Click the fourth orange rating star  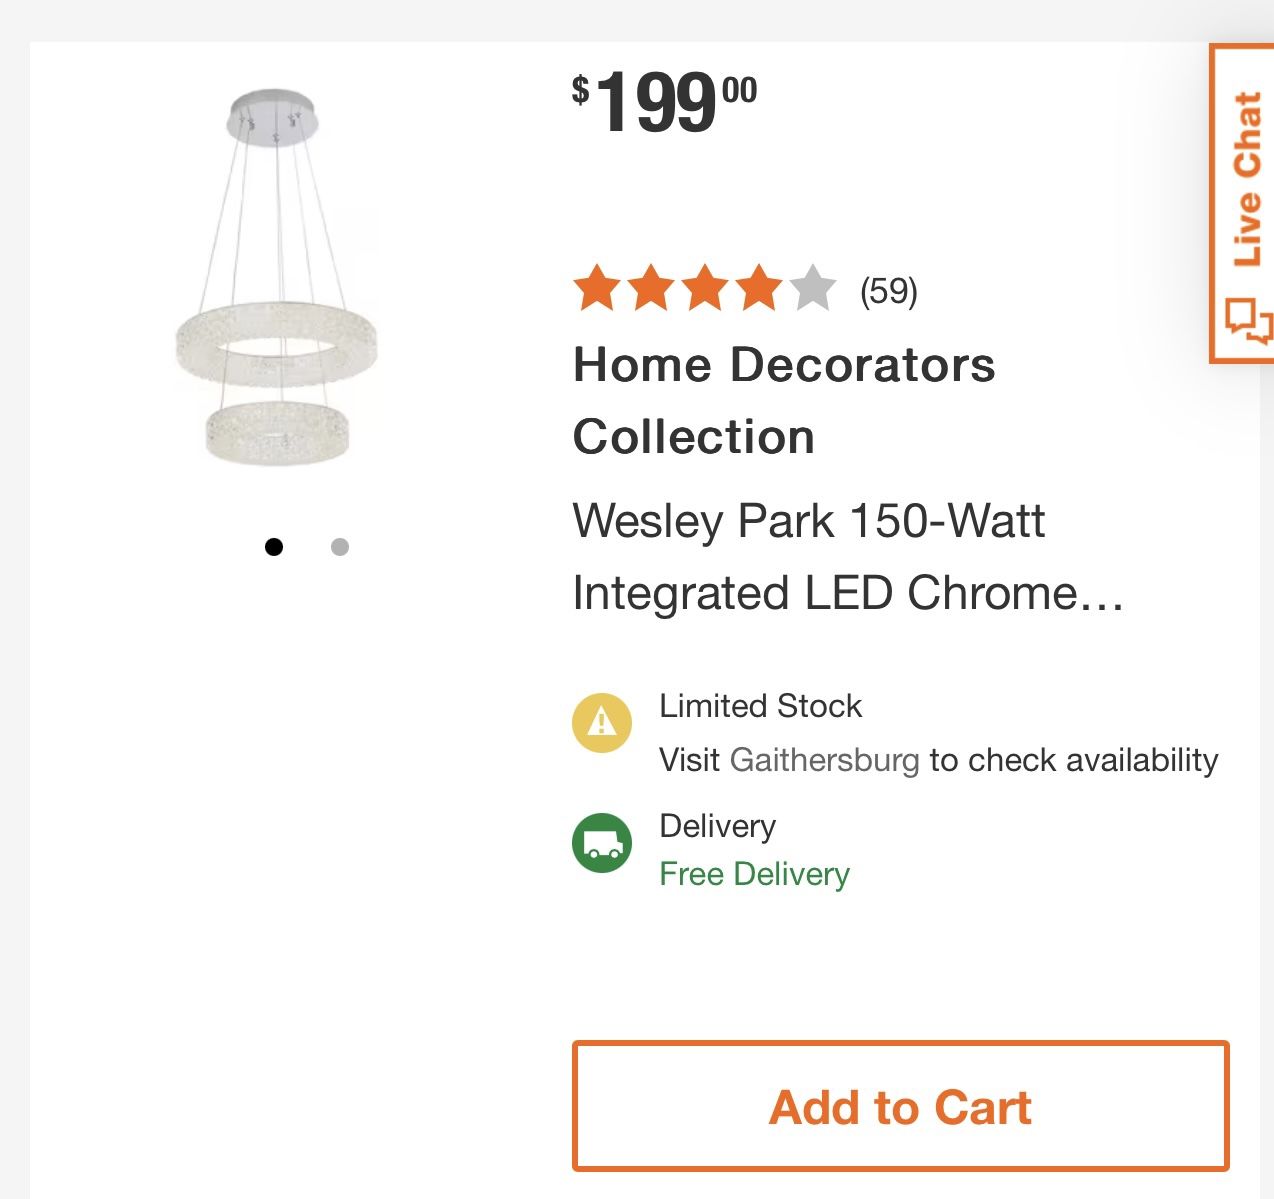758,289
